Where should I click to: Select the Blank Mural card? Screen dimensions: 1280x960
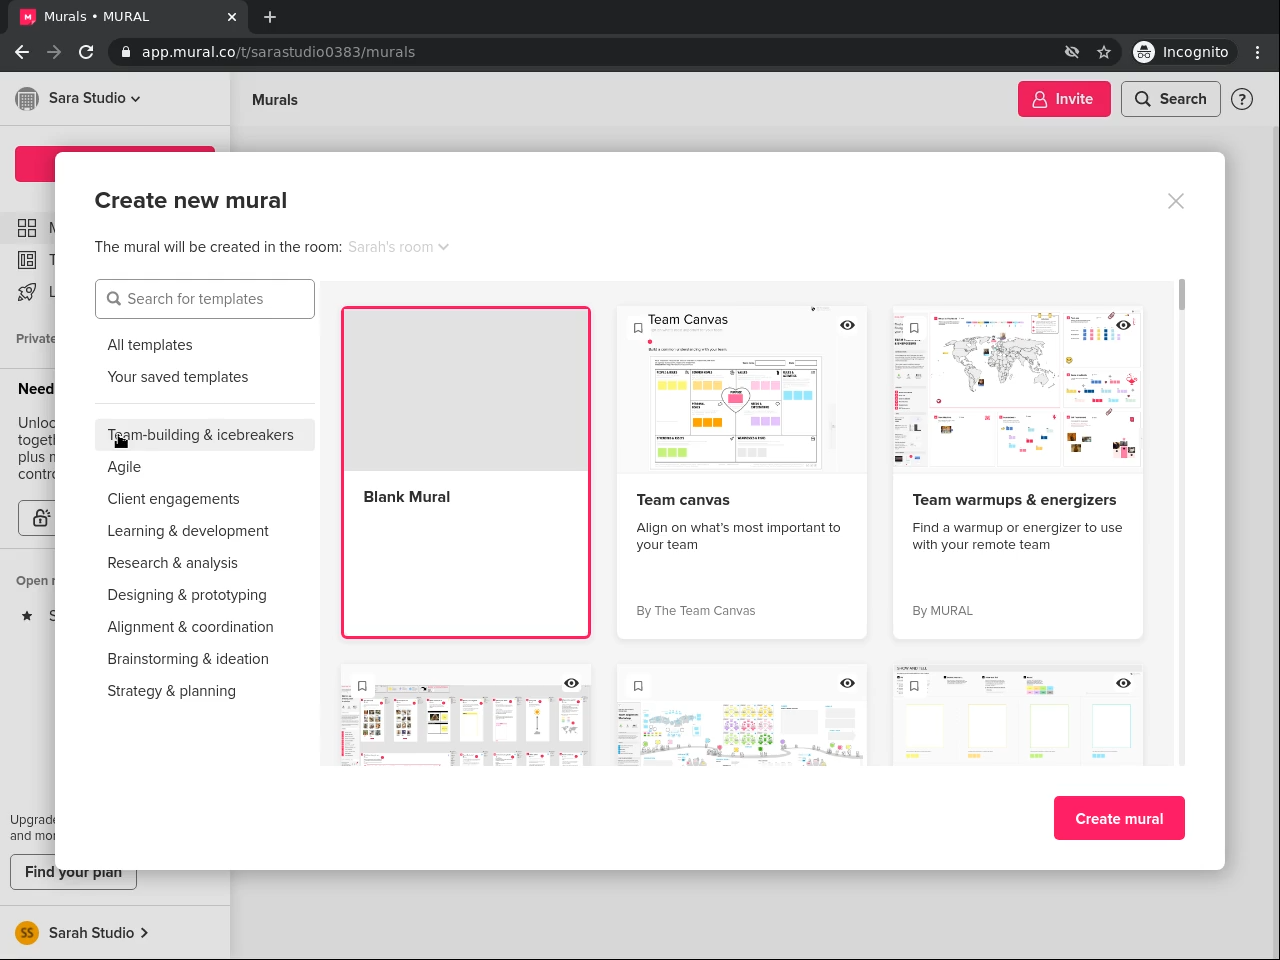(466, 472)
